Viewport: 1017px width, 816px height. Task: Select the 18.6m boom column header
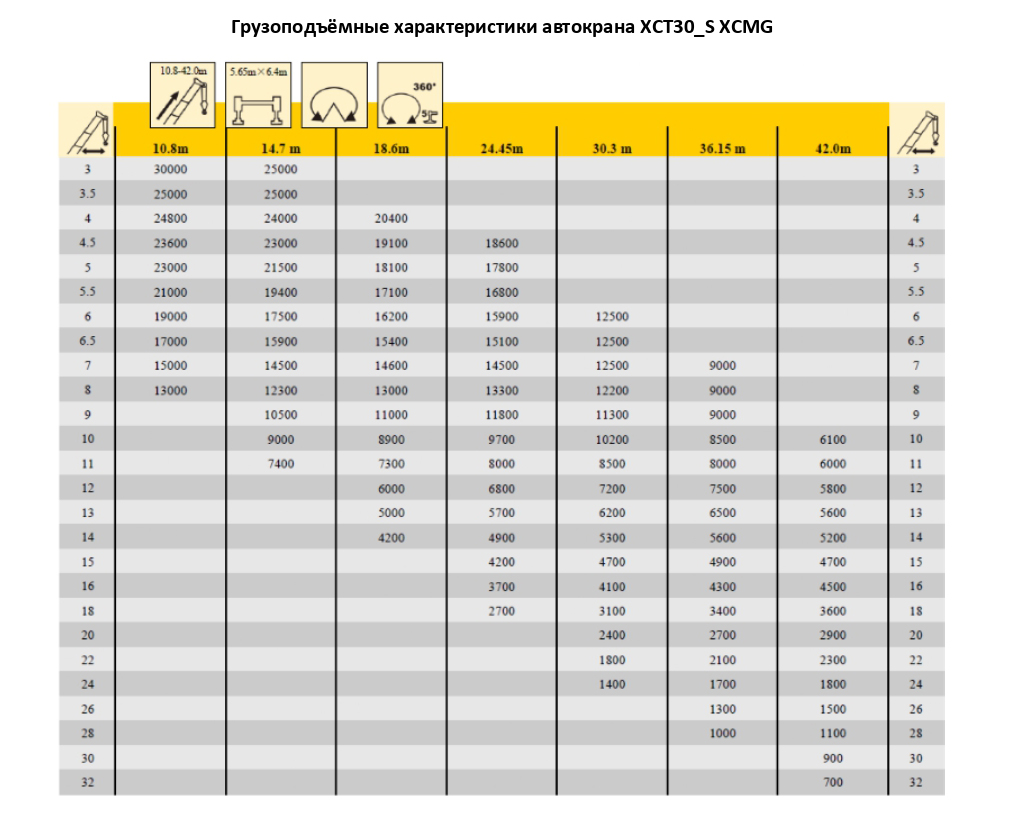(x=390, y=149)
